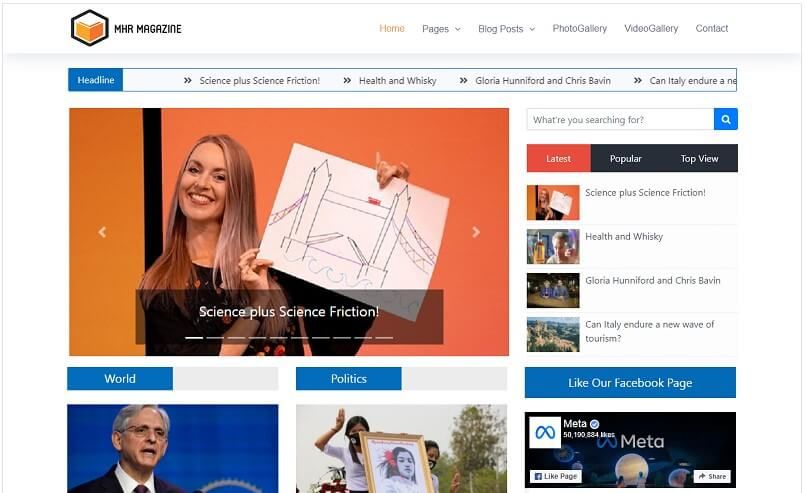Viewport: 806px width, 493px height.
Task: Select the Latest tab
Action: tap(559, 158)
